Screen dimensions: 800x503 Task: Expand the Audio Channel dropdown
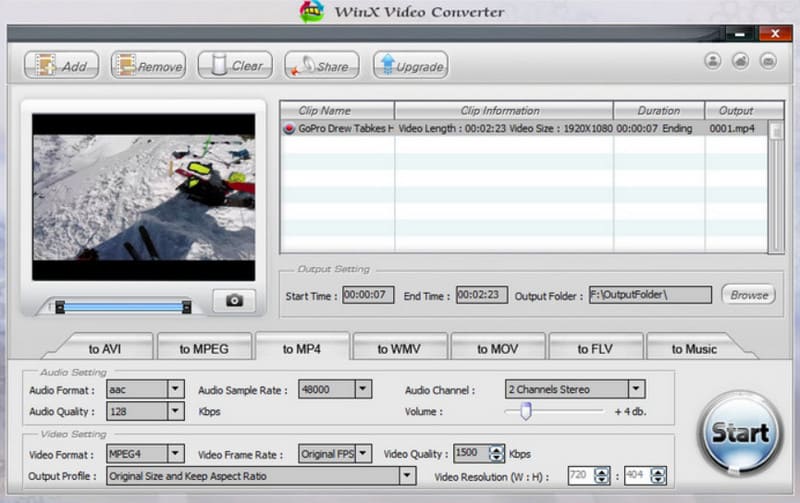click(x=635, y=389)
